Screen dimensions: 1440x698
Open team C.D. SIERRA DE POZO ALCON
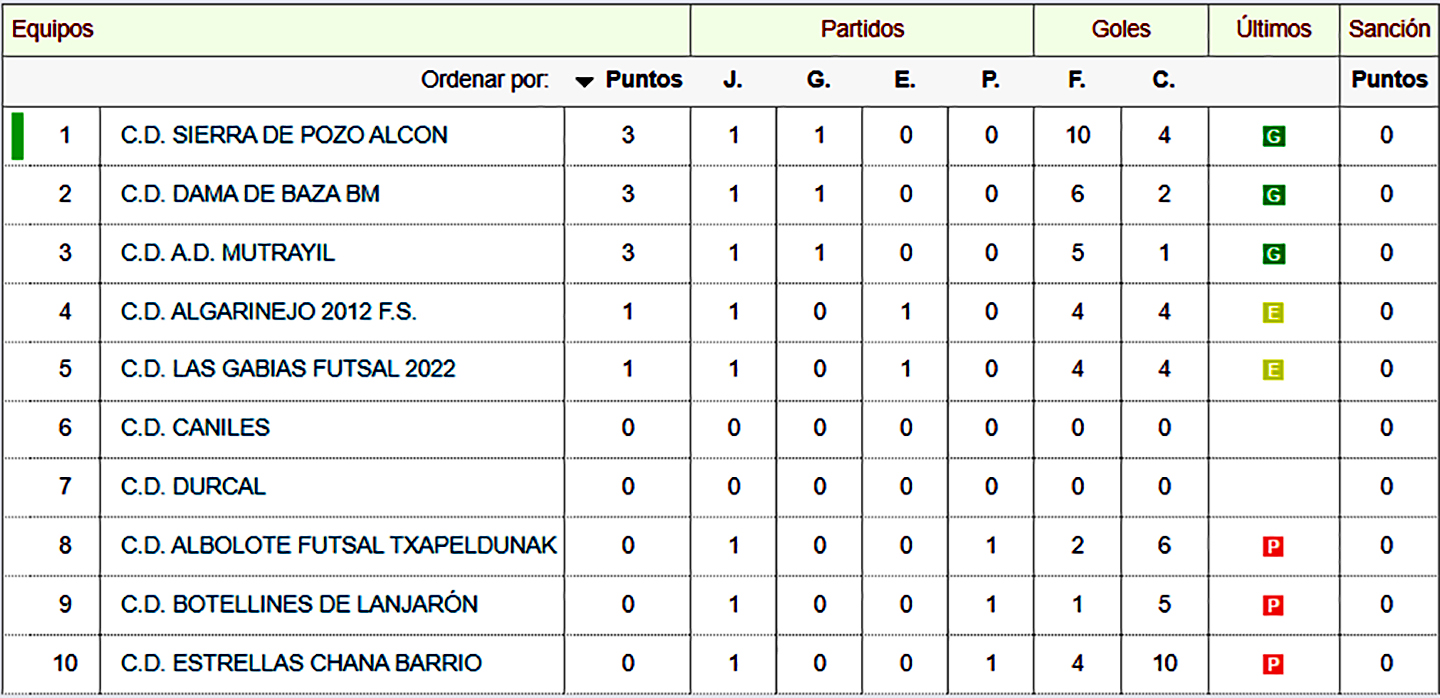284,135
